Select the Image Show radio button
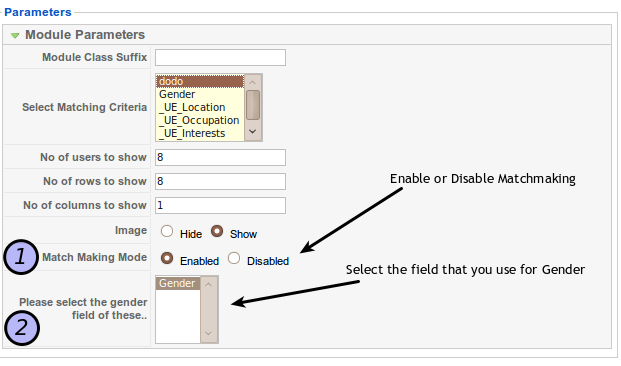Image resolution: width=621 pixels, height=366 pixels. click(x=217, y=231)
